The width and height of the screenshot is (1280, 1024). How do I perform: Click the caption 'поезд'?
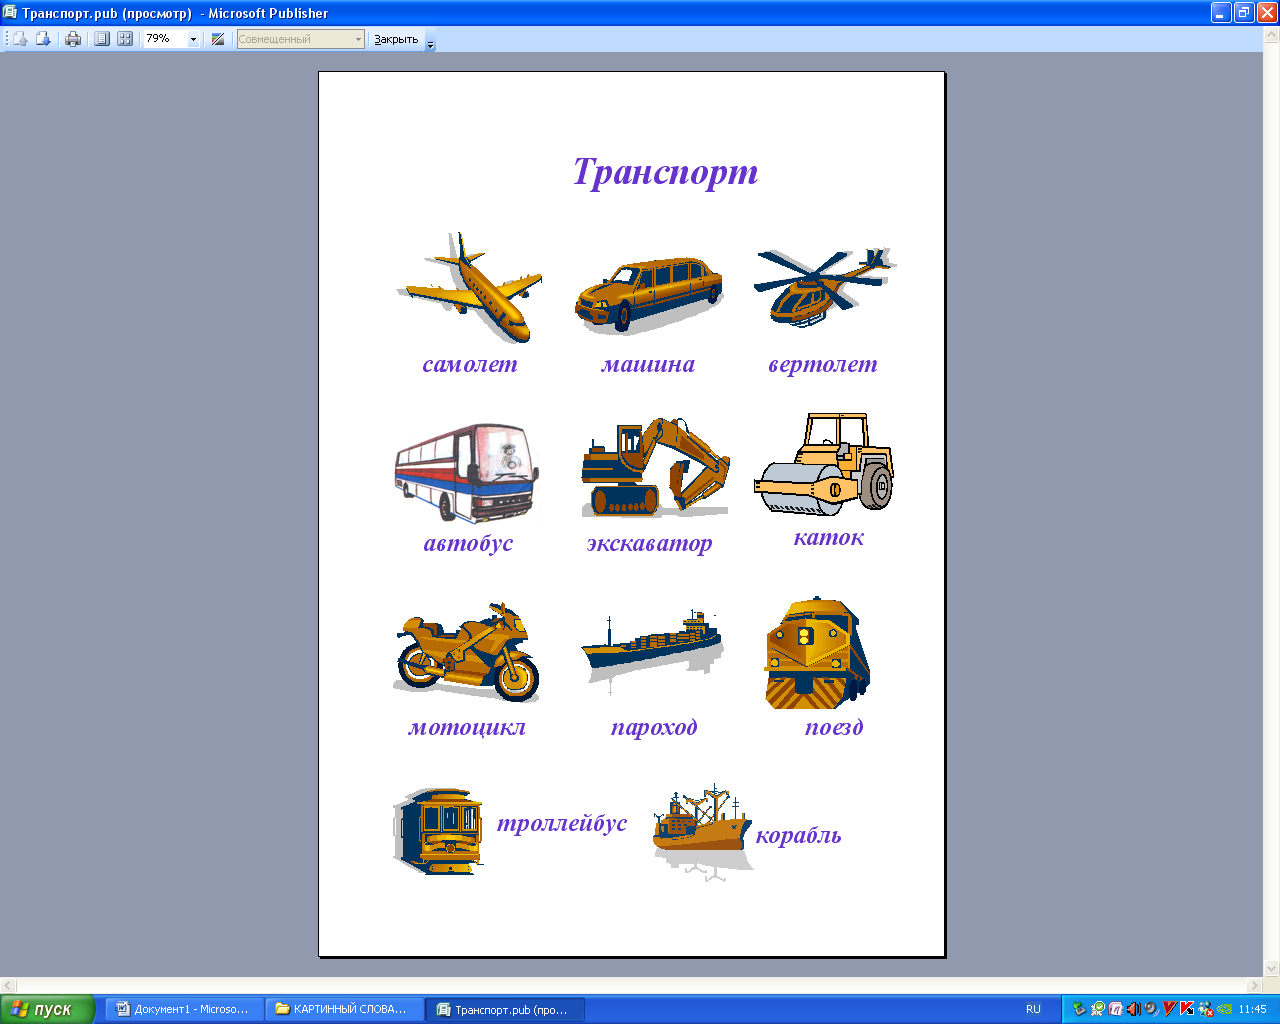click(x=834, y=727)
